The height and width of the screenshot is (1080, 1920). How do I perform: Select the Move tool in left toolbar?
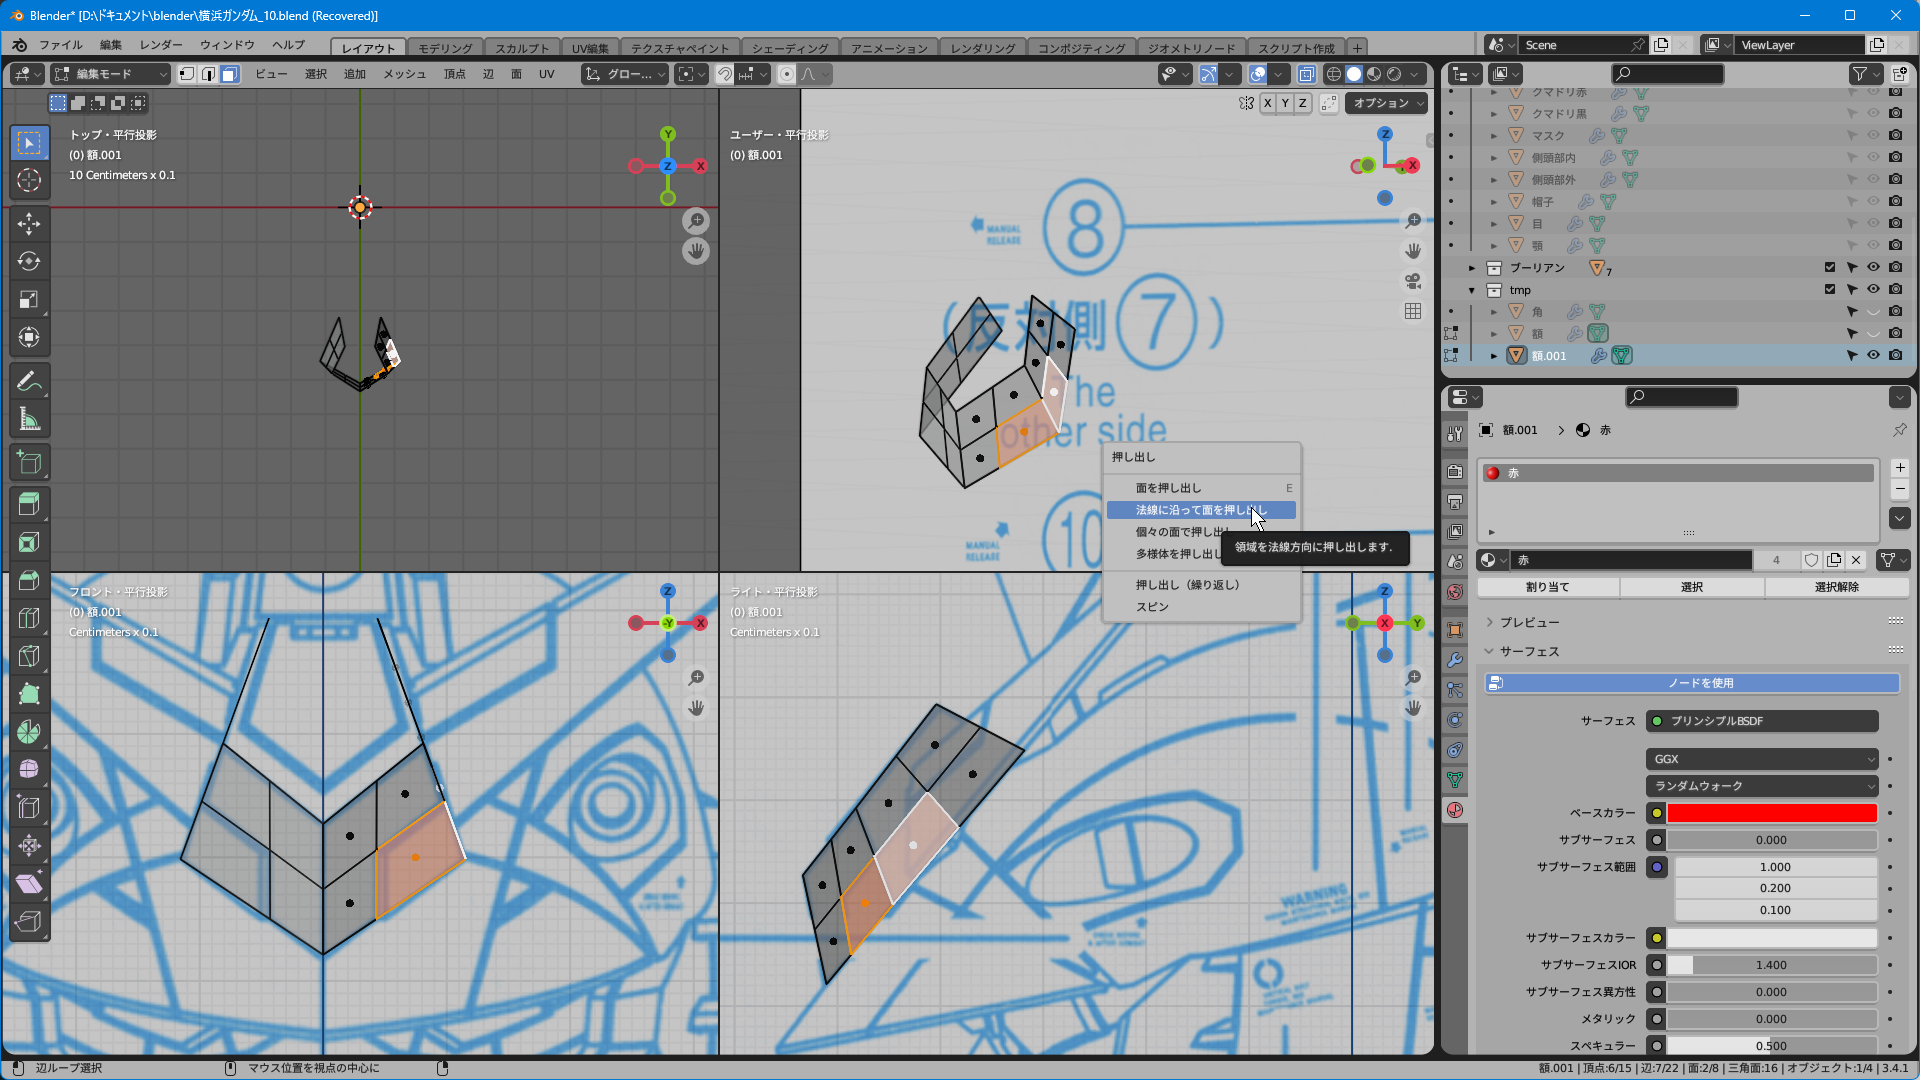click(x=29, y=223)
